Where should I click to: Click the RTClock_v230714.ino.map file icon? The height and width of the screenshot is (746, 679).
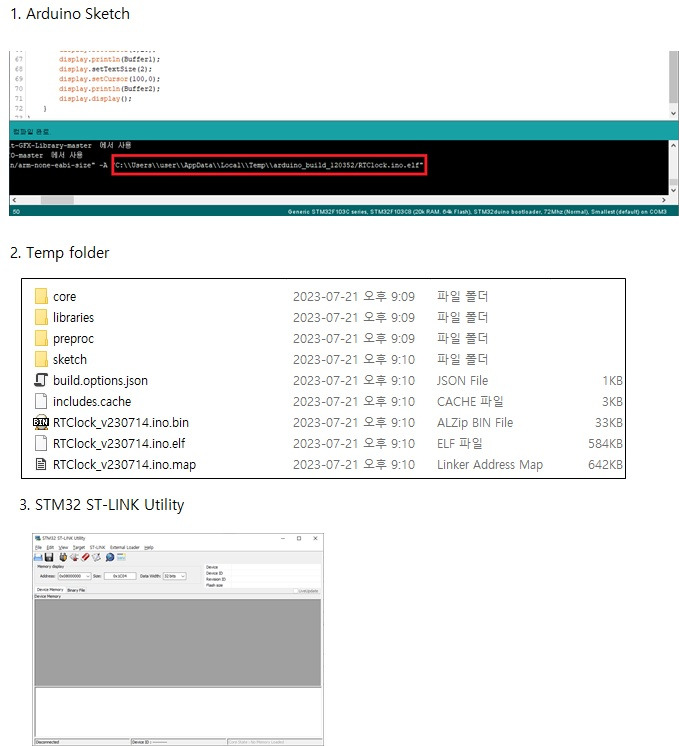click(x=41, y=464)
